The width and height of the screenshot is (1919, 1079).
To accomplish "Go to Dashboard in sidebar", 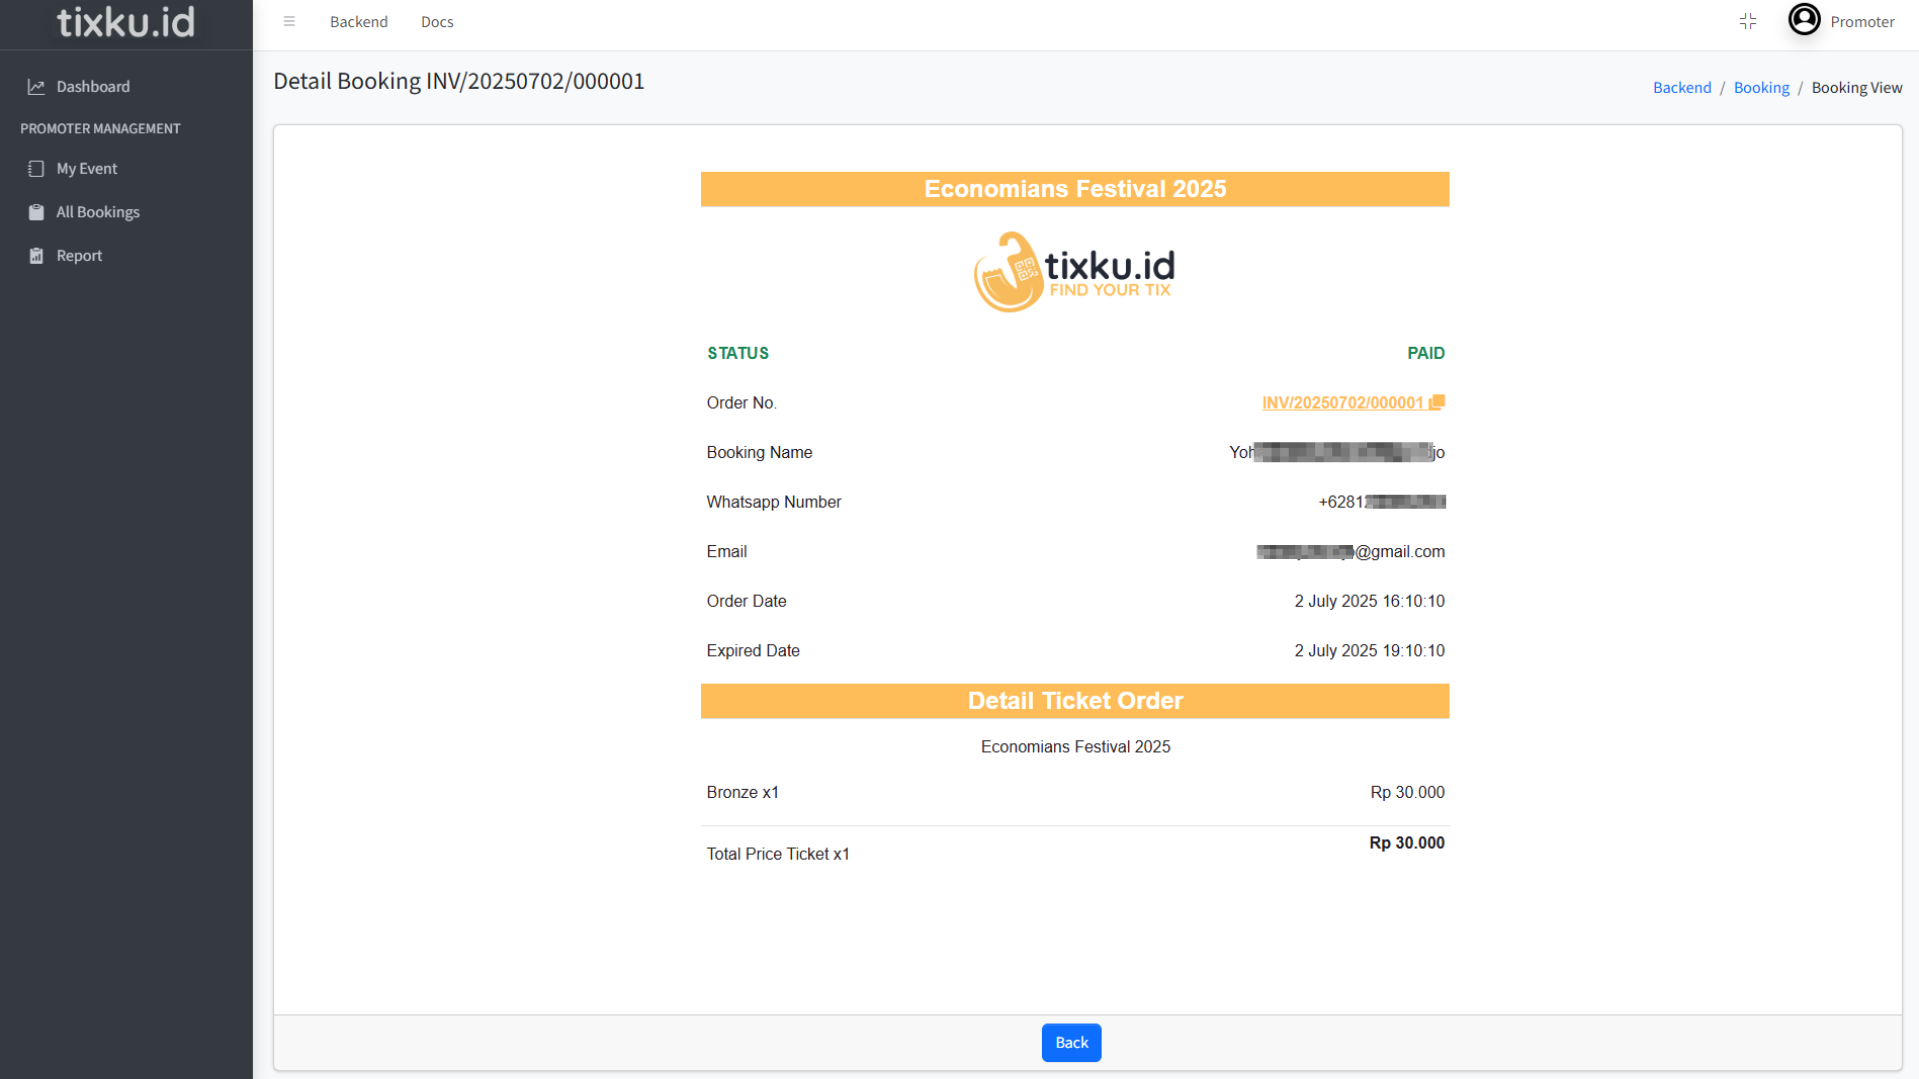I will pyautogui.click(x=93, y=87).
